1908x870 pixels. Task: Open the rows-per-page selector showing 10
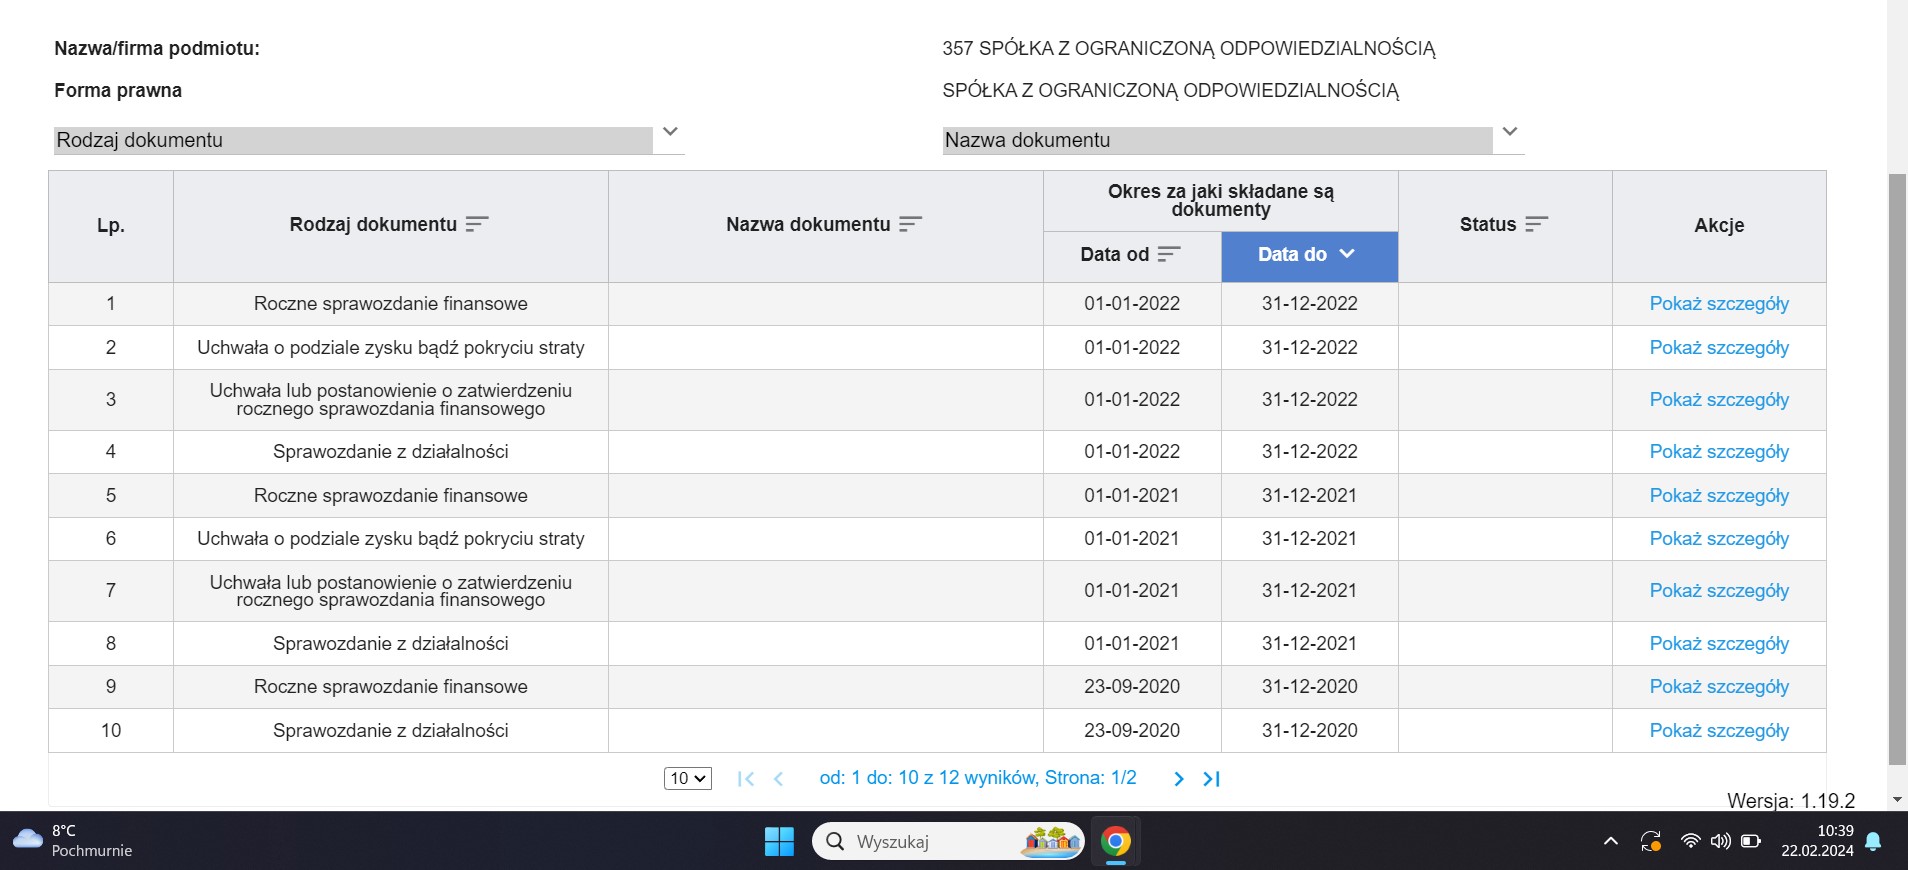688,779
